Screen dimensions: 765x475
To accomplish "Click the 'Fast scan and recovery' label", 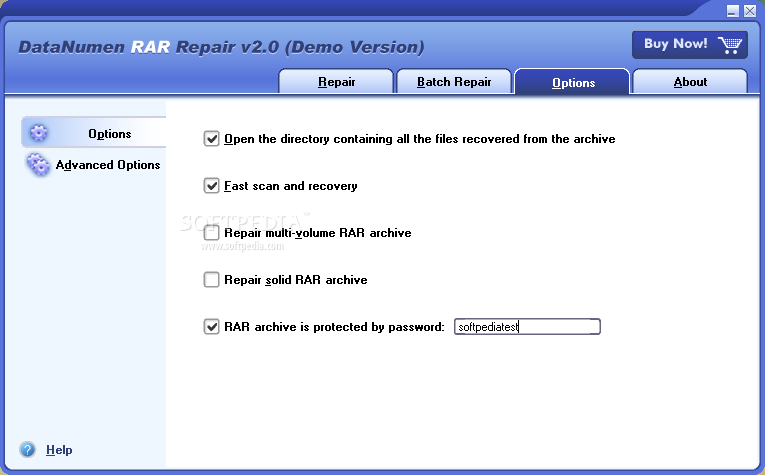I will point(290,186).
